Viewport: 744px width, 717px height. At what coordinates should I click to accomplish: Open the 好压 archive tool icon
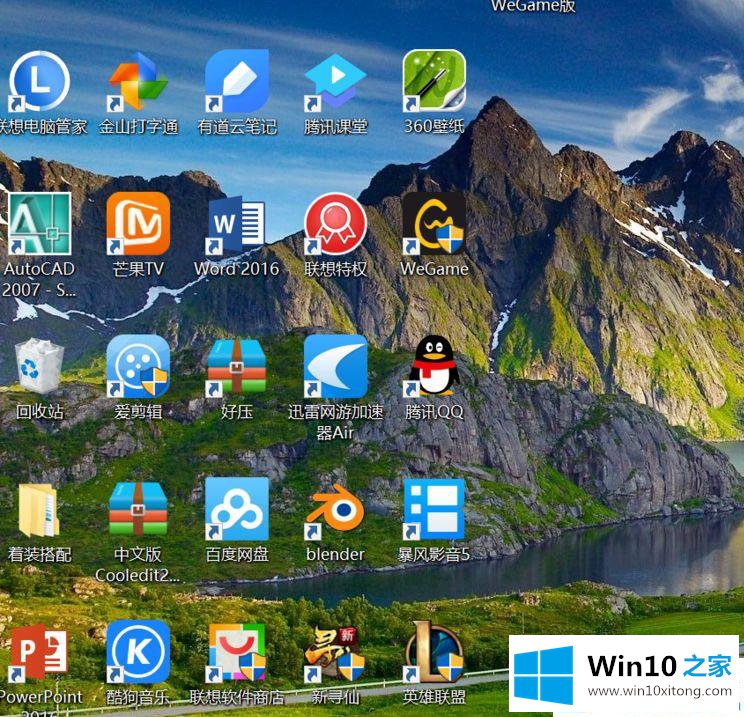pos(237,366)
